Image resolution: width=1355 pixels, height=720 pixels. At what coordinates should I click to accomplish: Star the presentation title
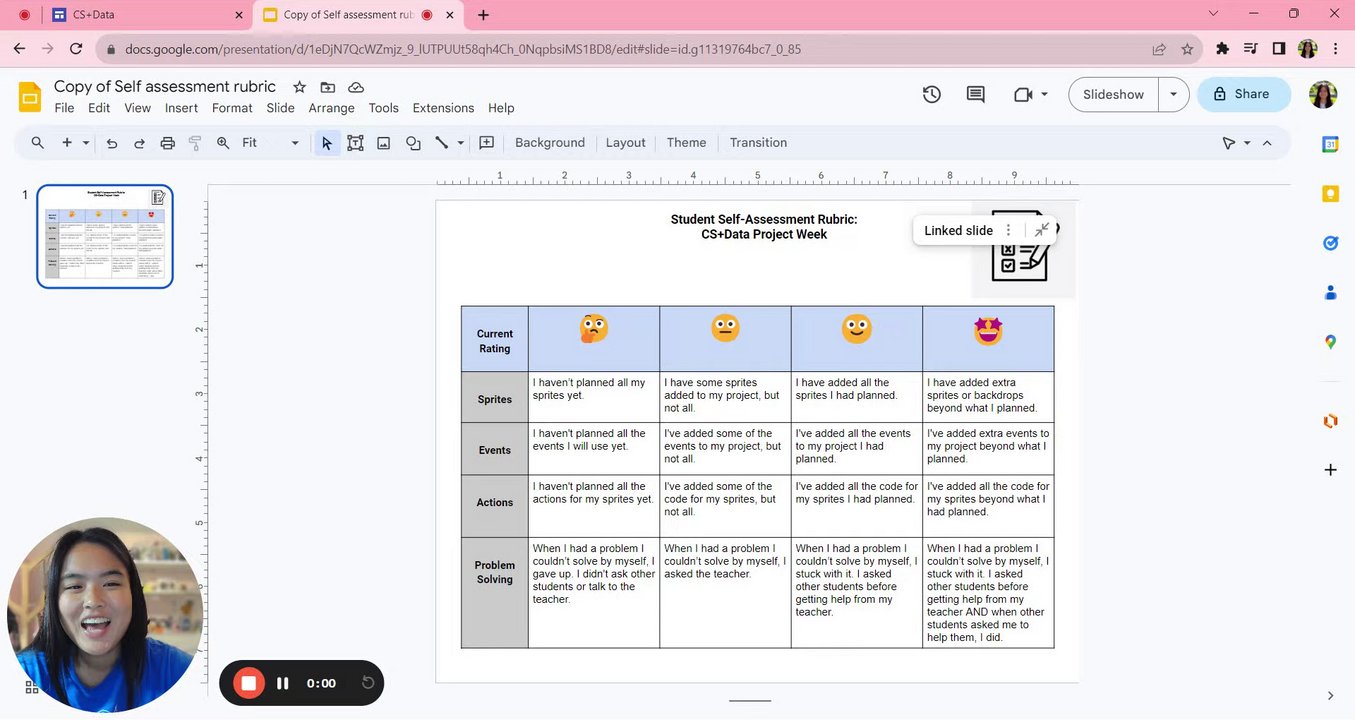[x=299, y=87]
